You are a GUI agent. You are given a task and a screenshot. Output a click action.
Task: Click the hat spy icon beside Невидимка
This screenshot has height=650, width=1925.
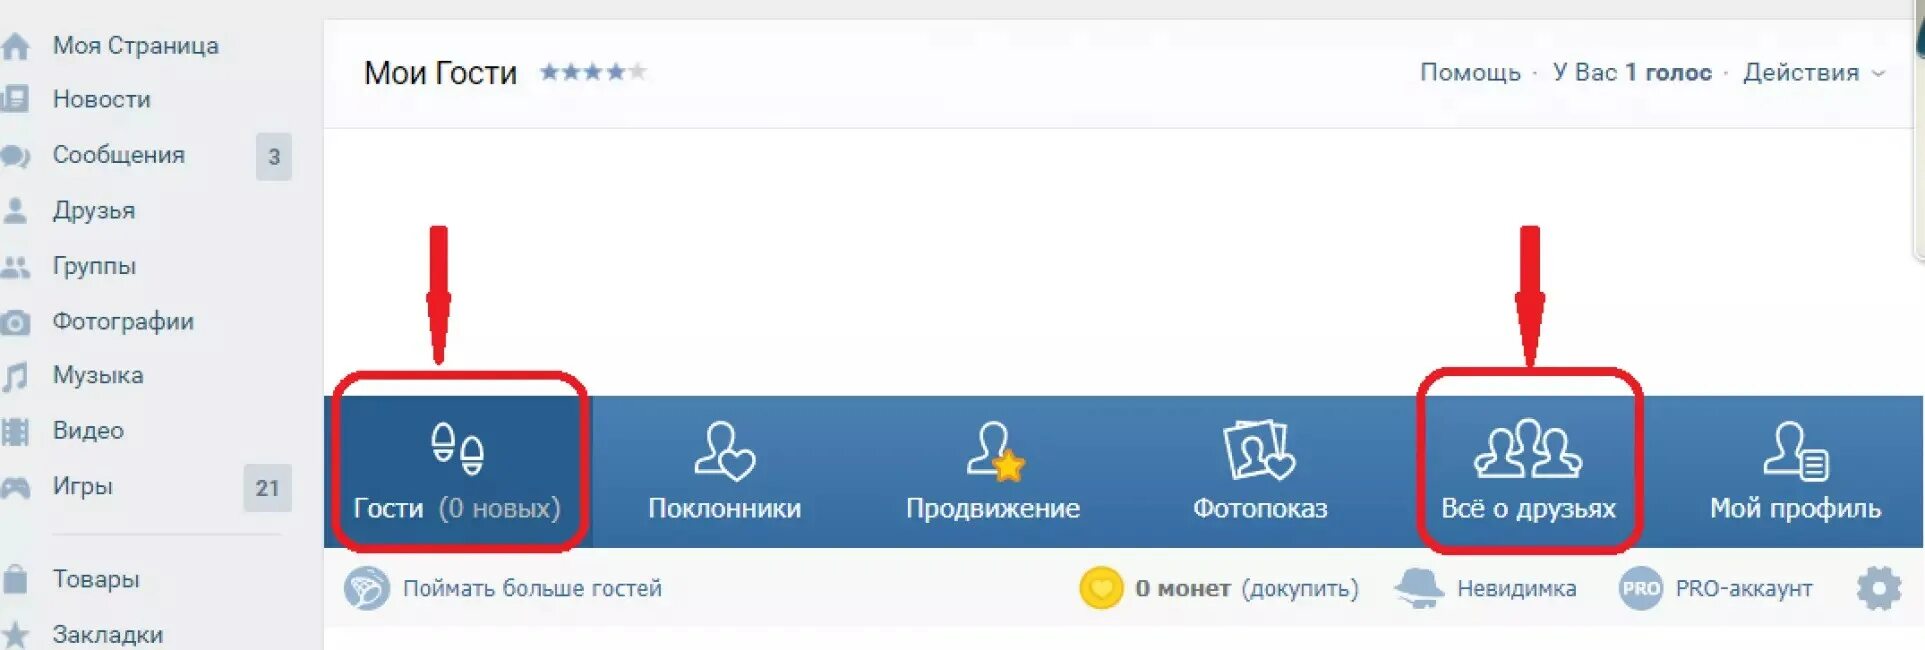pyautogui.click(x=1419, y=588)
